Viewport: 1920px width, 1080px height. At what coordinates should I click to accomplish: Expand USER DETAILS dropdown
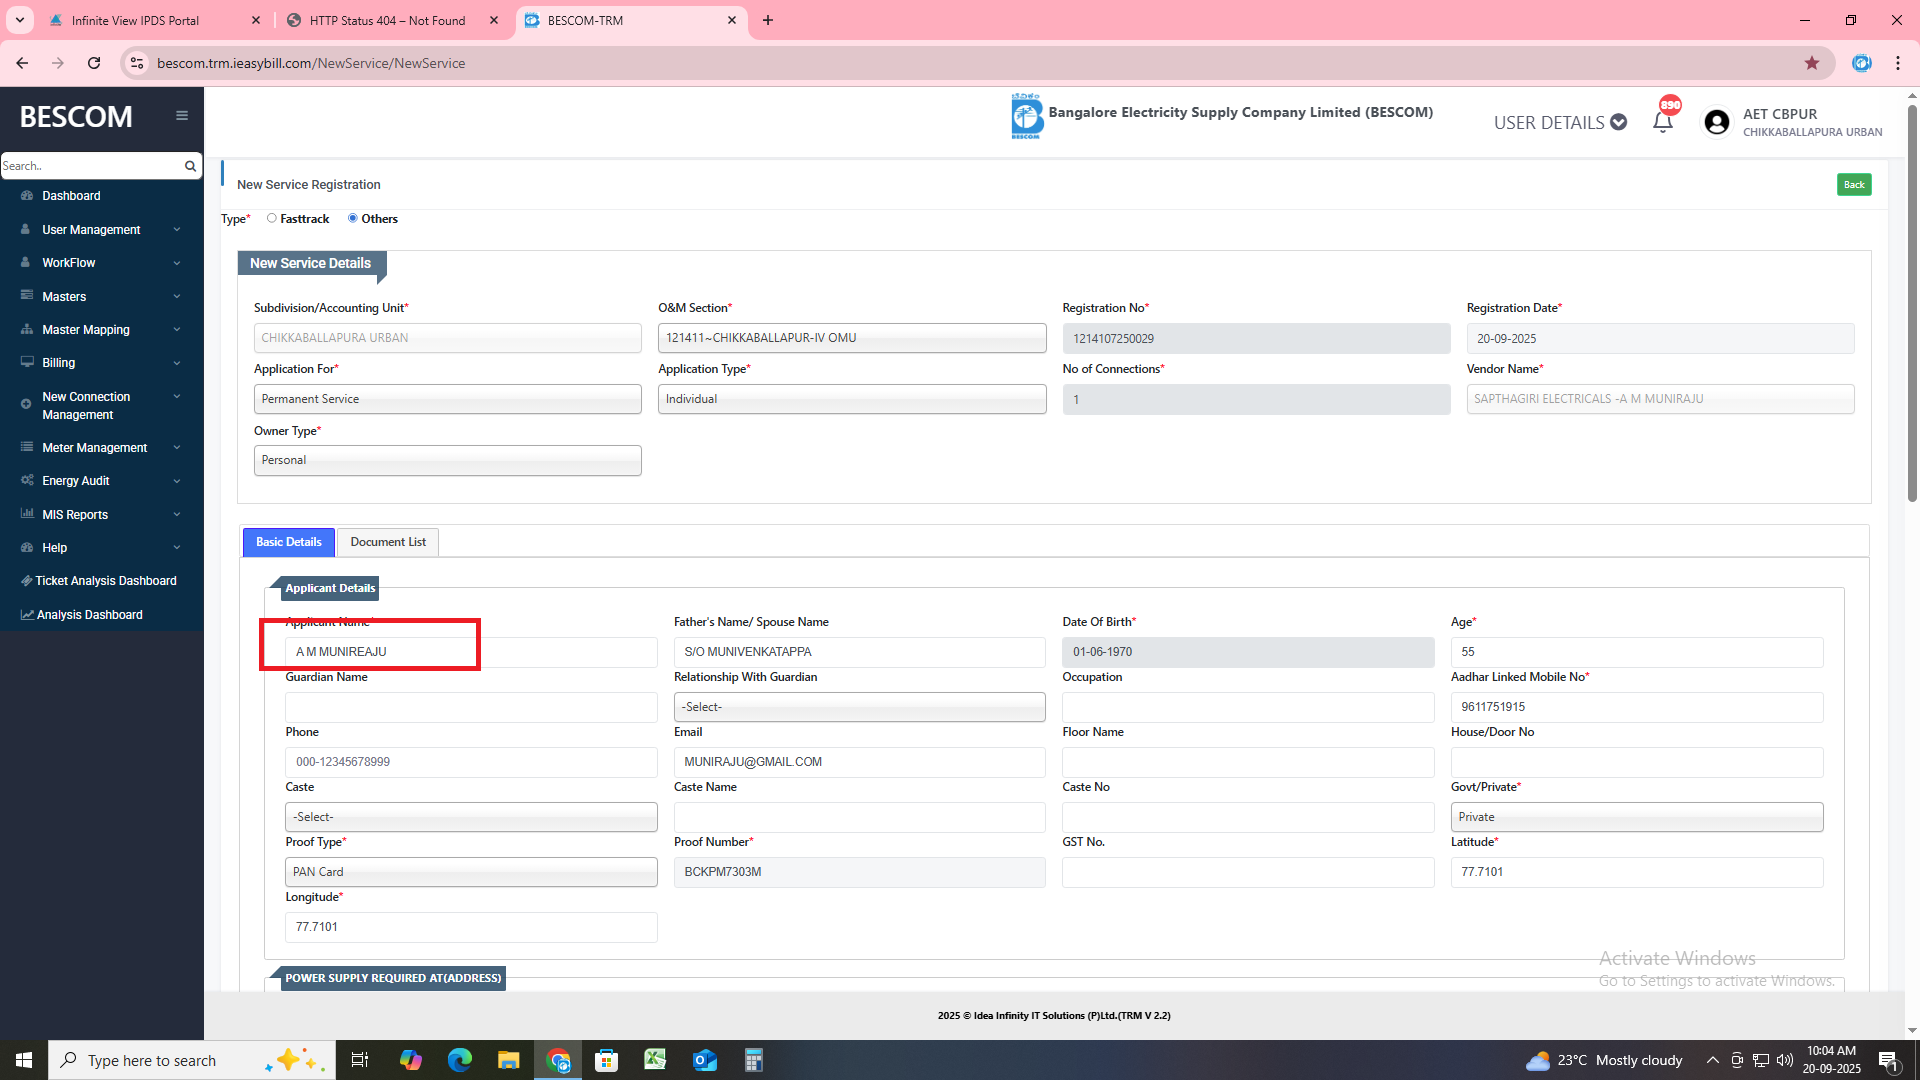coord(1559,122)
